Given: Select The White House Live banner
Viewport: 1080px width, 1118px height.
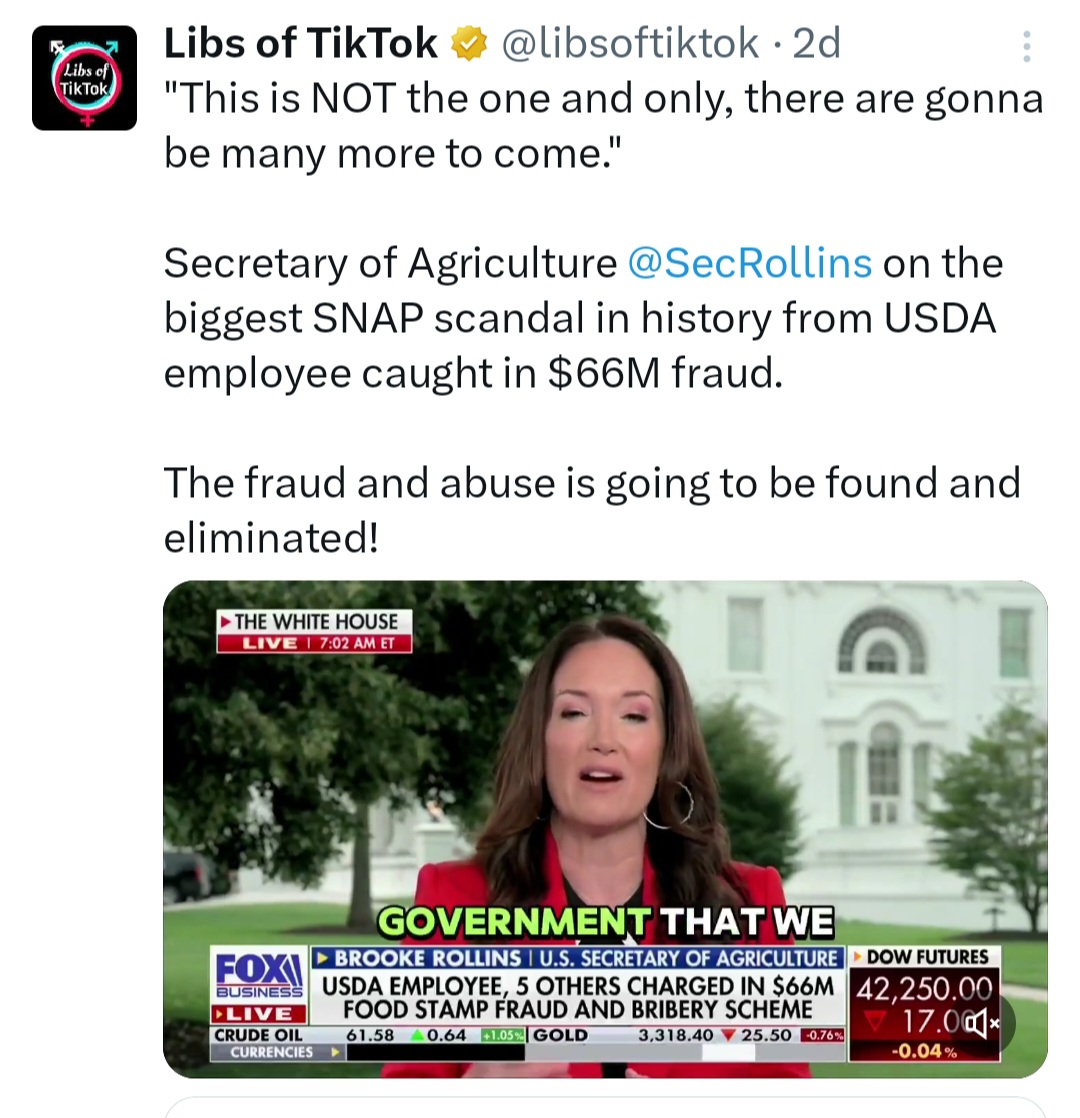Looking at the screenshot, I should click(x=314, y=631).
